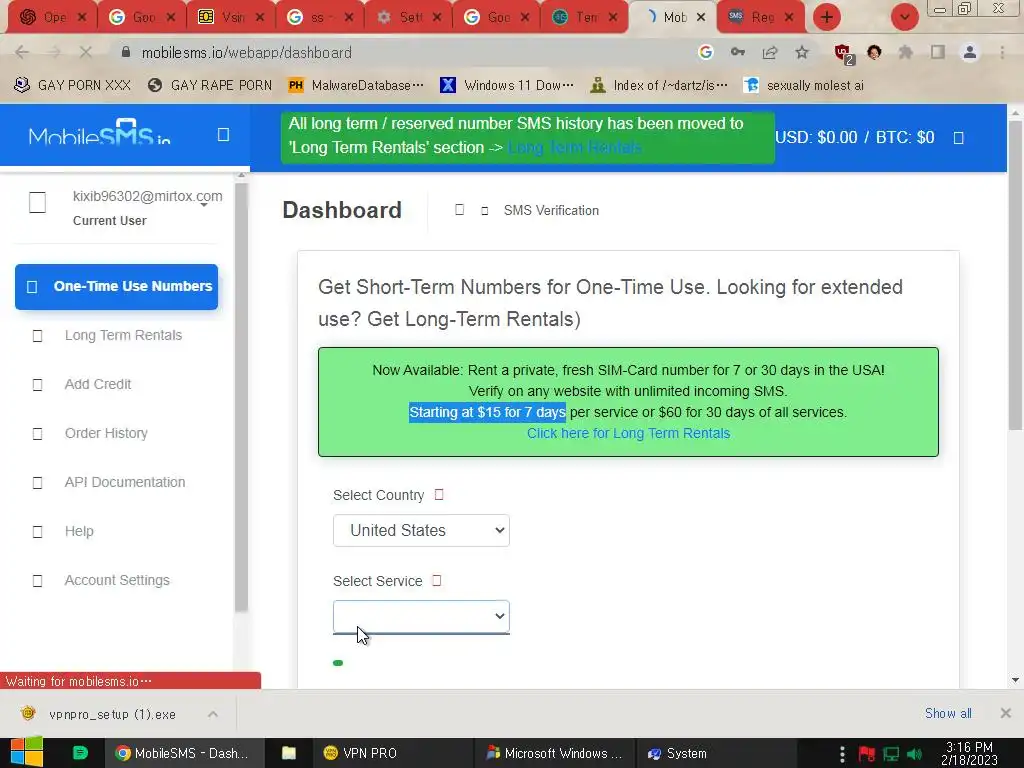Click the icon beside Long Term Rentals
Viewport: 1024px width, 768px height.
click(x=37, y=336)
